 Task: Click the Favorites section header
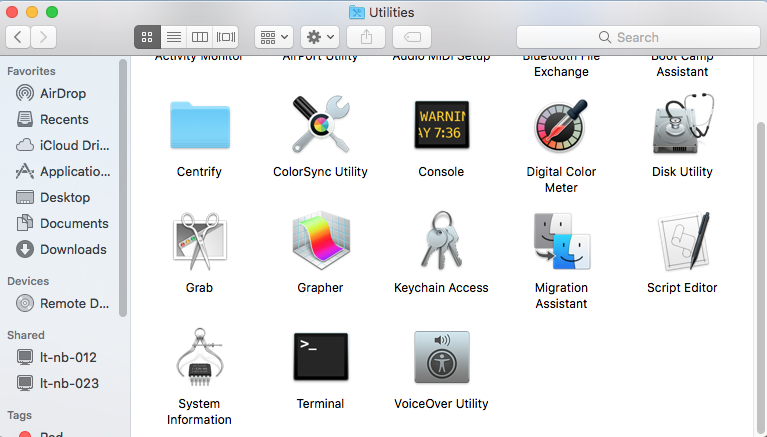pyautogui.click(x=31, y=71)
